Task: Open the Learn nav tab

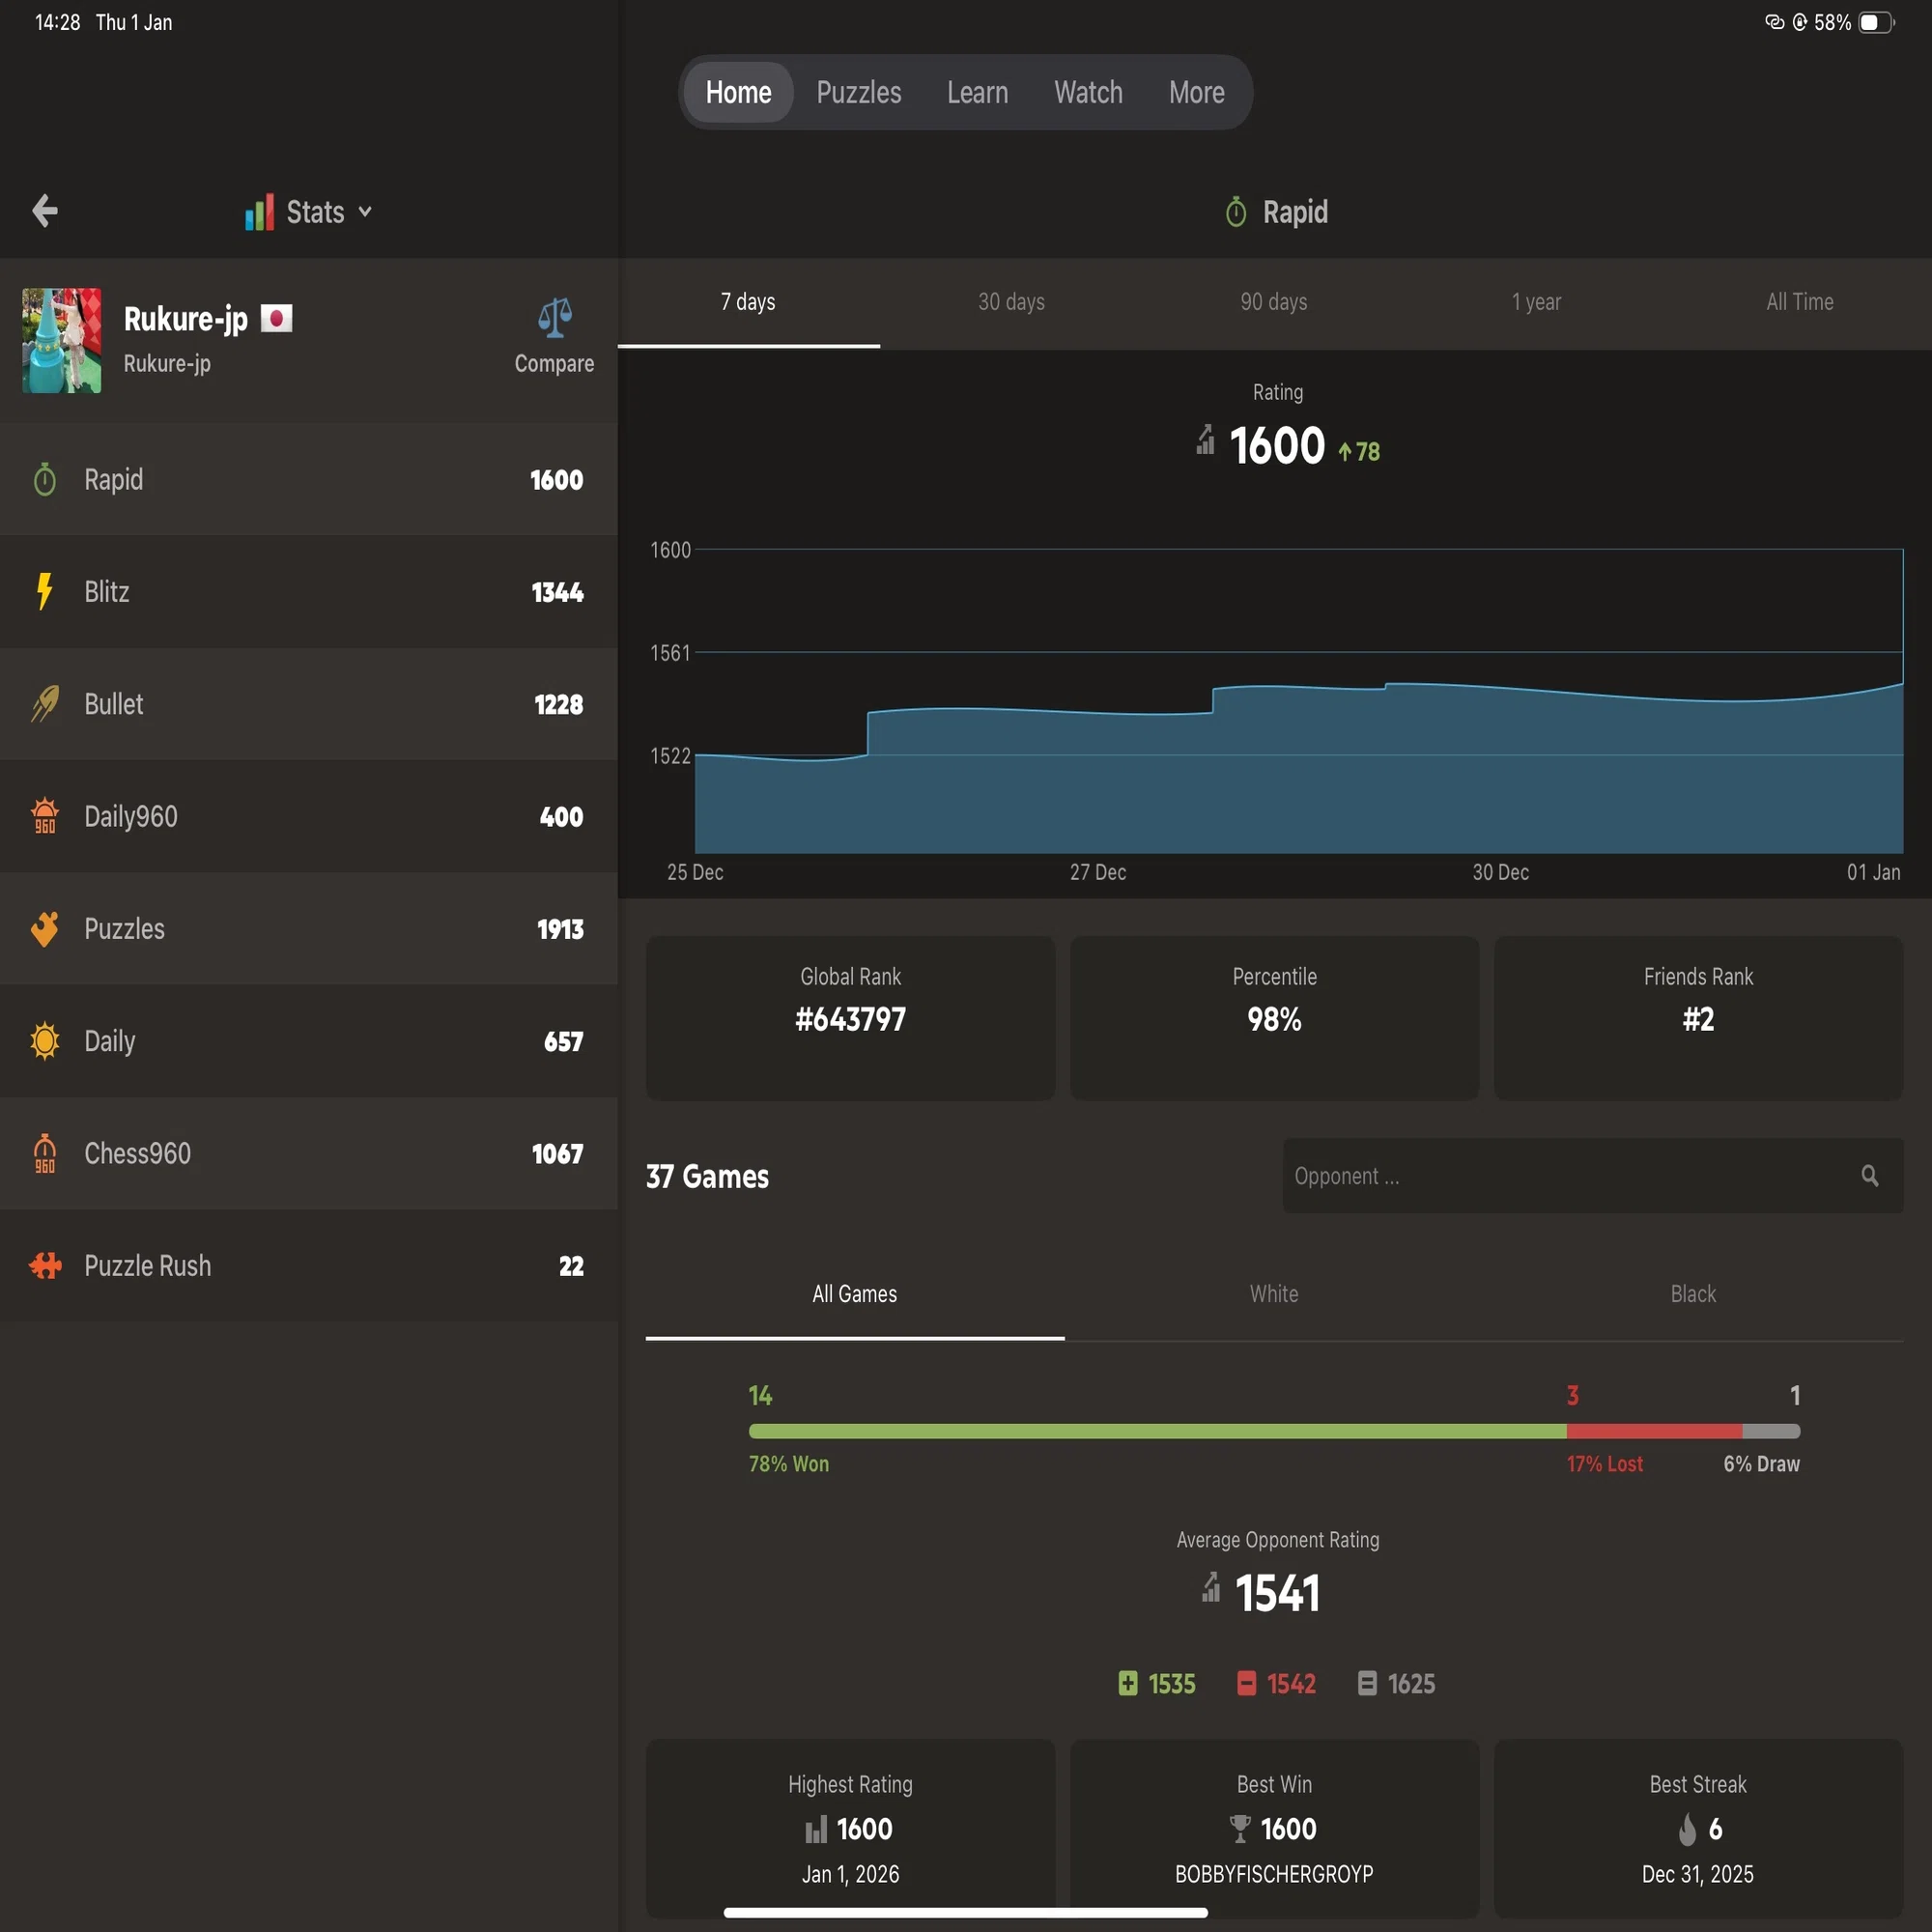Action: 977,92
